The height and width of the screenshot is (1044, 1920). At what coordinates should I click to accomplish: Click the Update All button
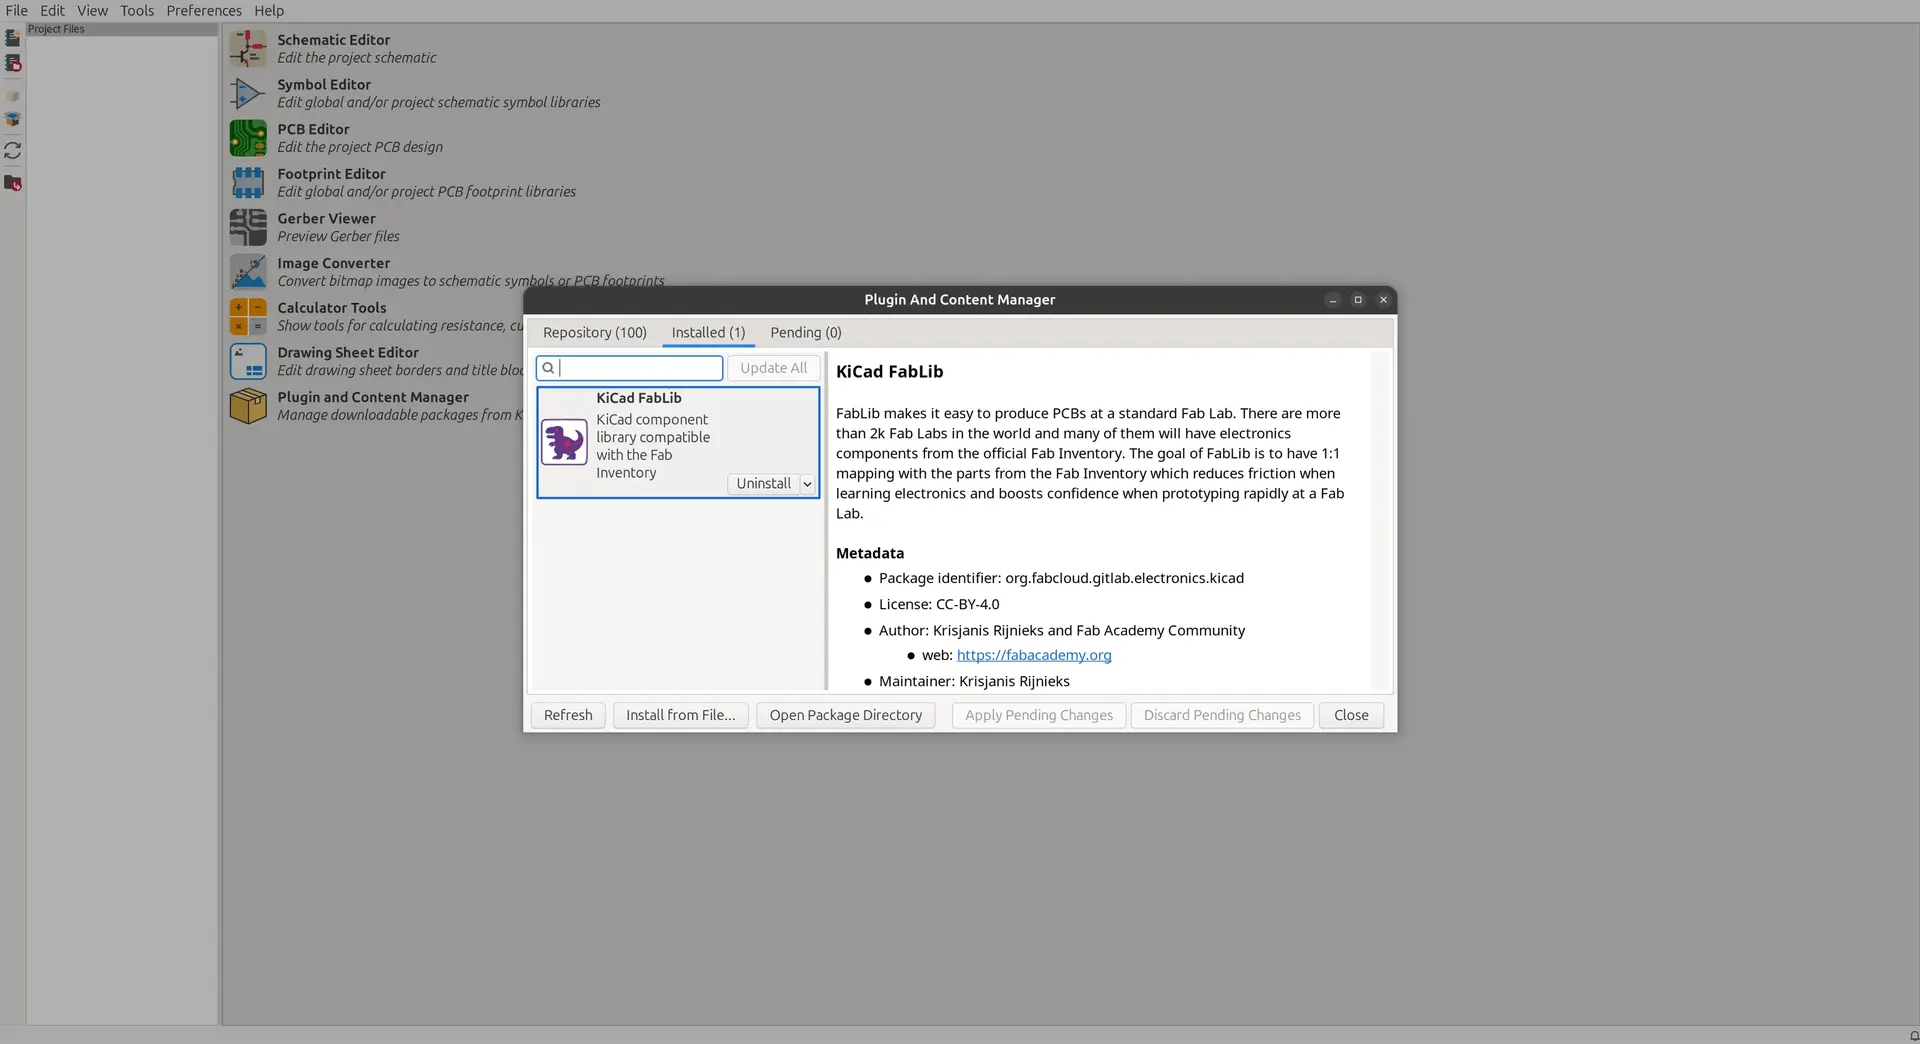773,368
